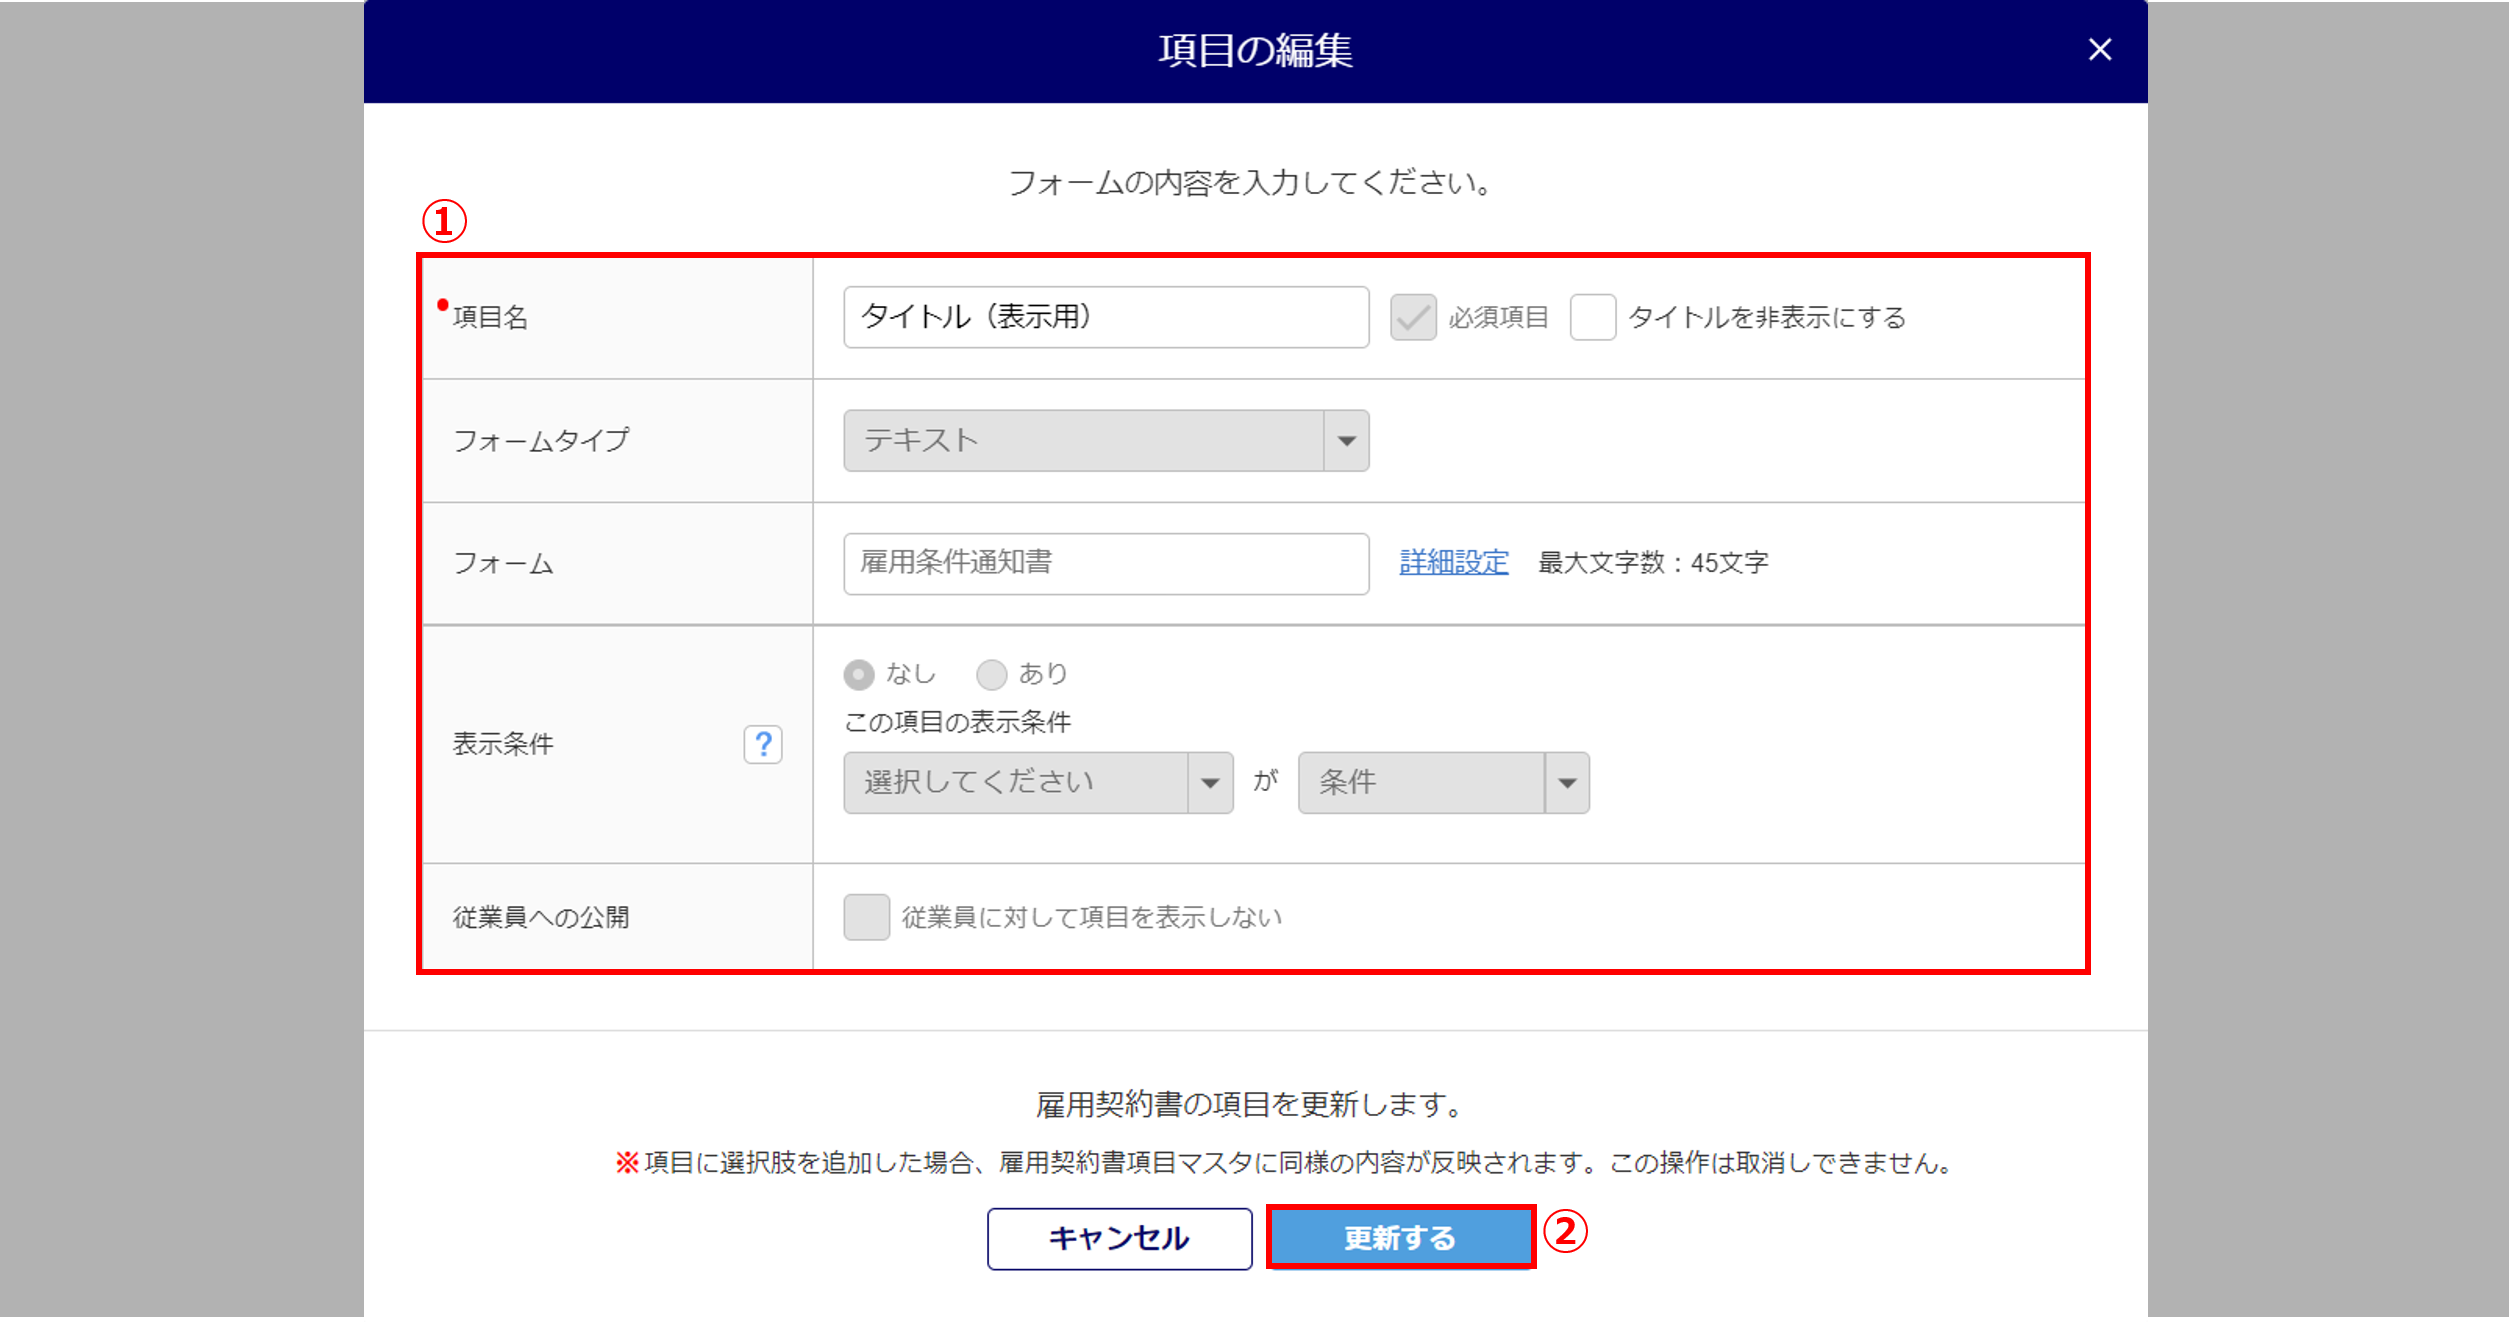Toggle the 必須項目 checkbox
The height and width of the screenshot is (1322, 2509).
coord(1413,318)
